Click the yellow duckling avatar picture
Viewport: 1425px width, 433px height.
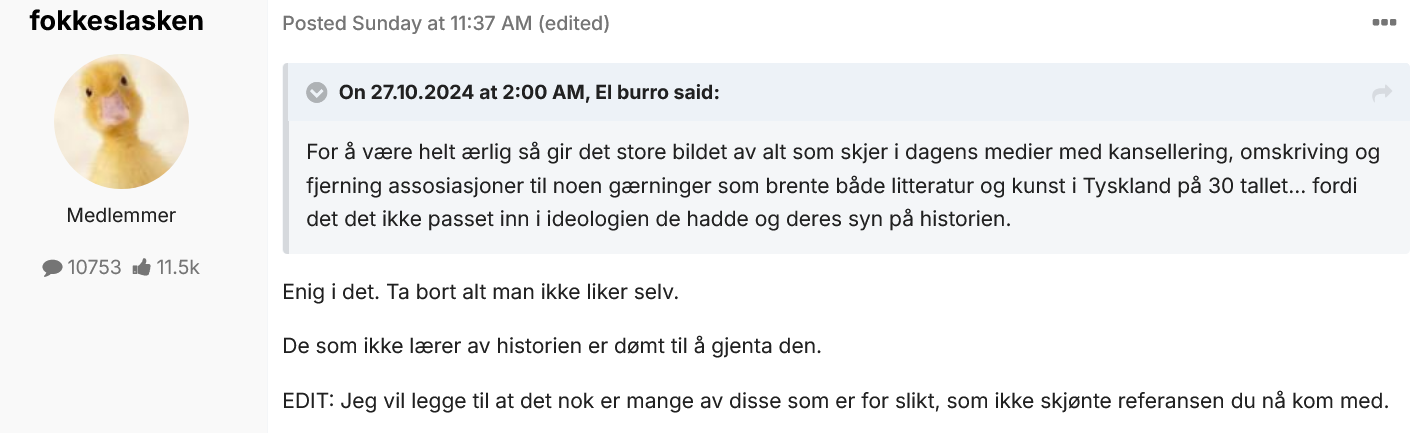point(121,121)
